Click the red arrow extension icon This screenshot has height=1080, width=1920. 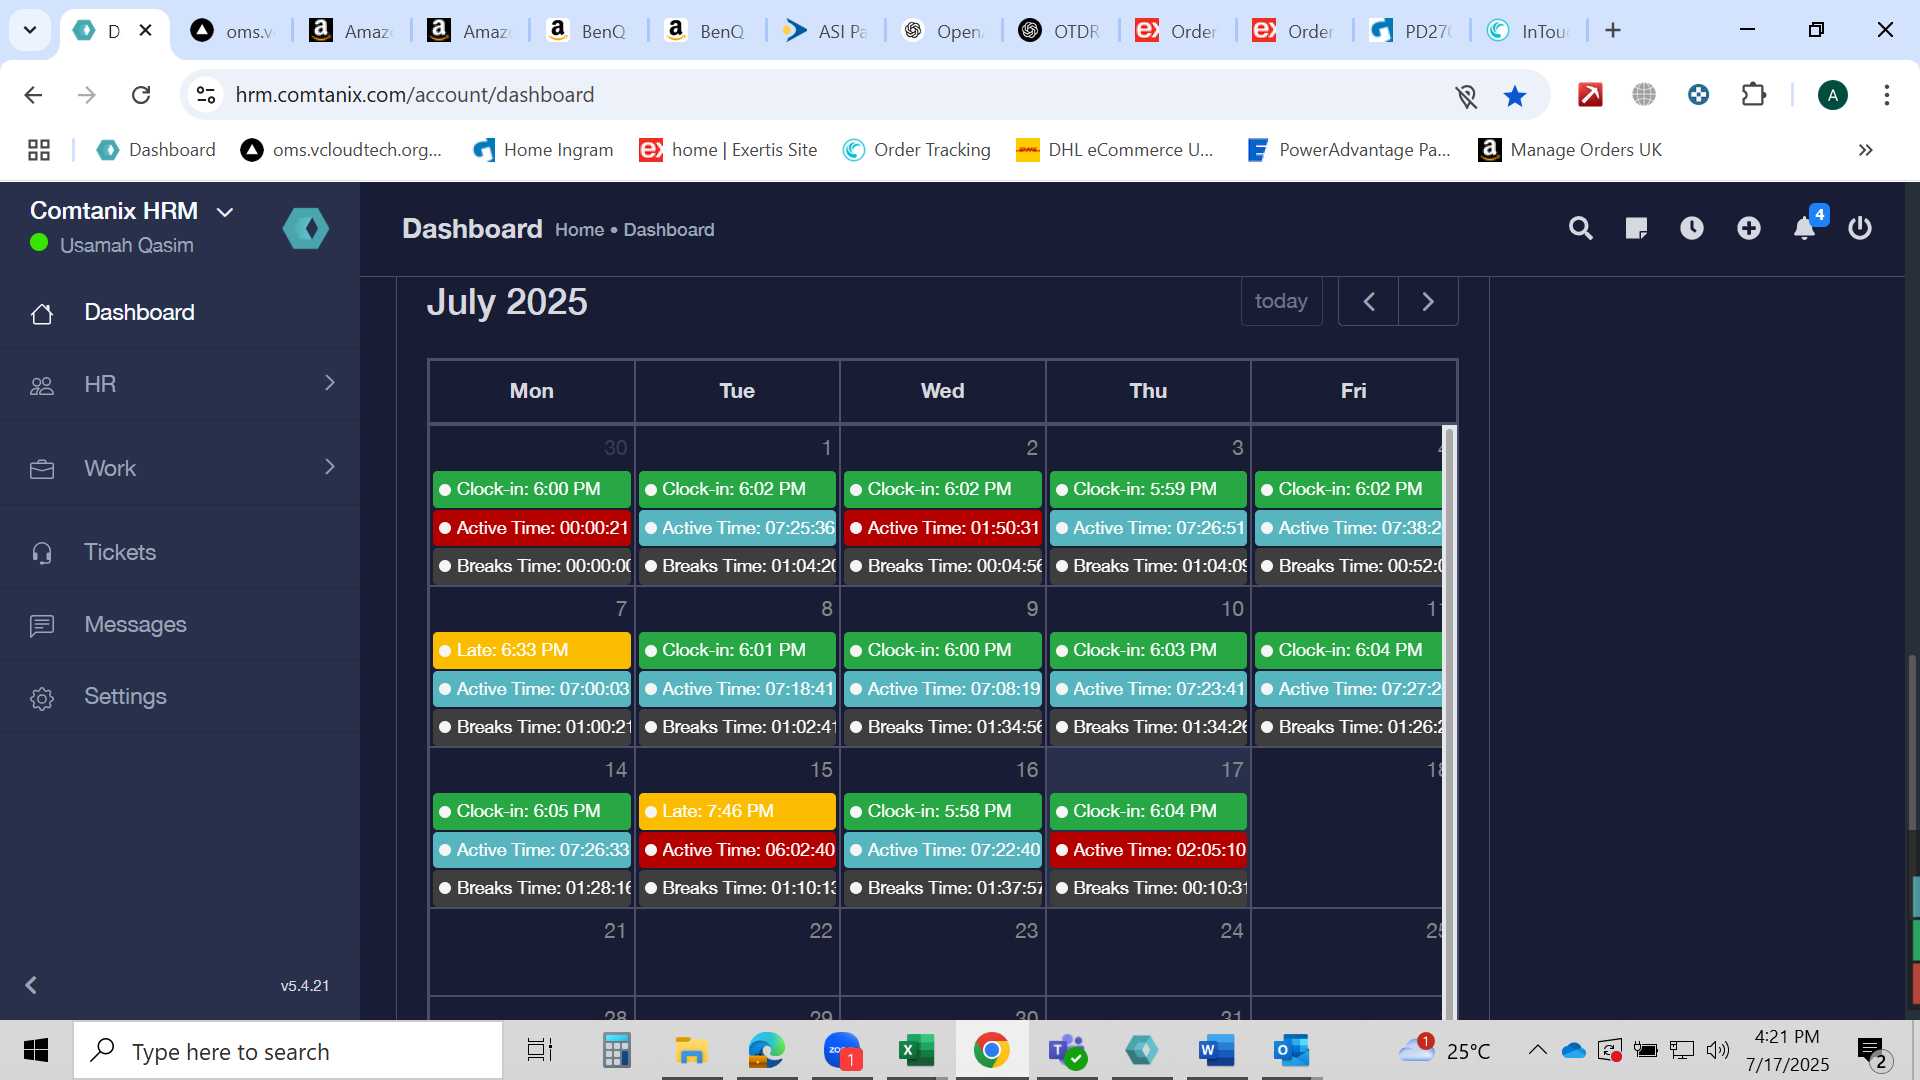(x=1590, y=95)
